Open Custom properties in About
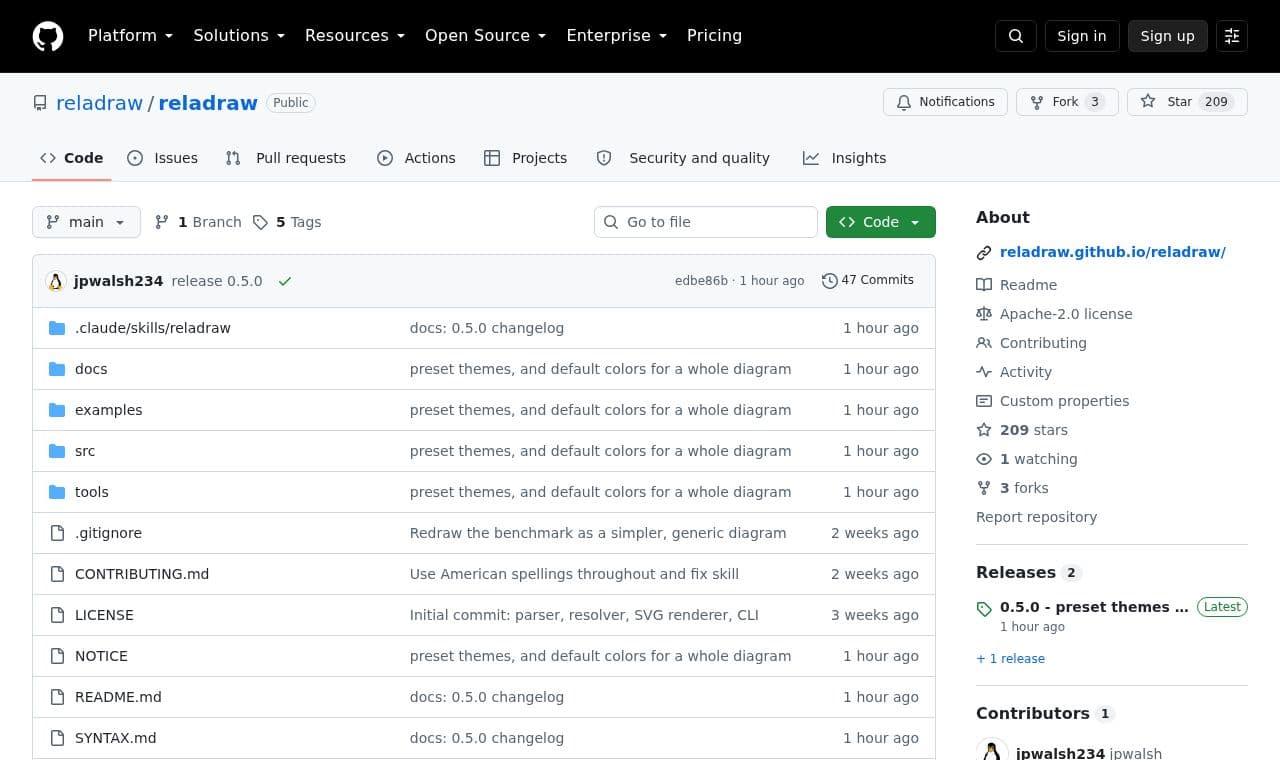This screenshot has width=1280, height=760. 1053,401
